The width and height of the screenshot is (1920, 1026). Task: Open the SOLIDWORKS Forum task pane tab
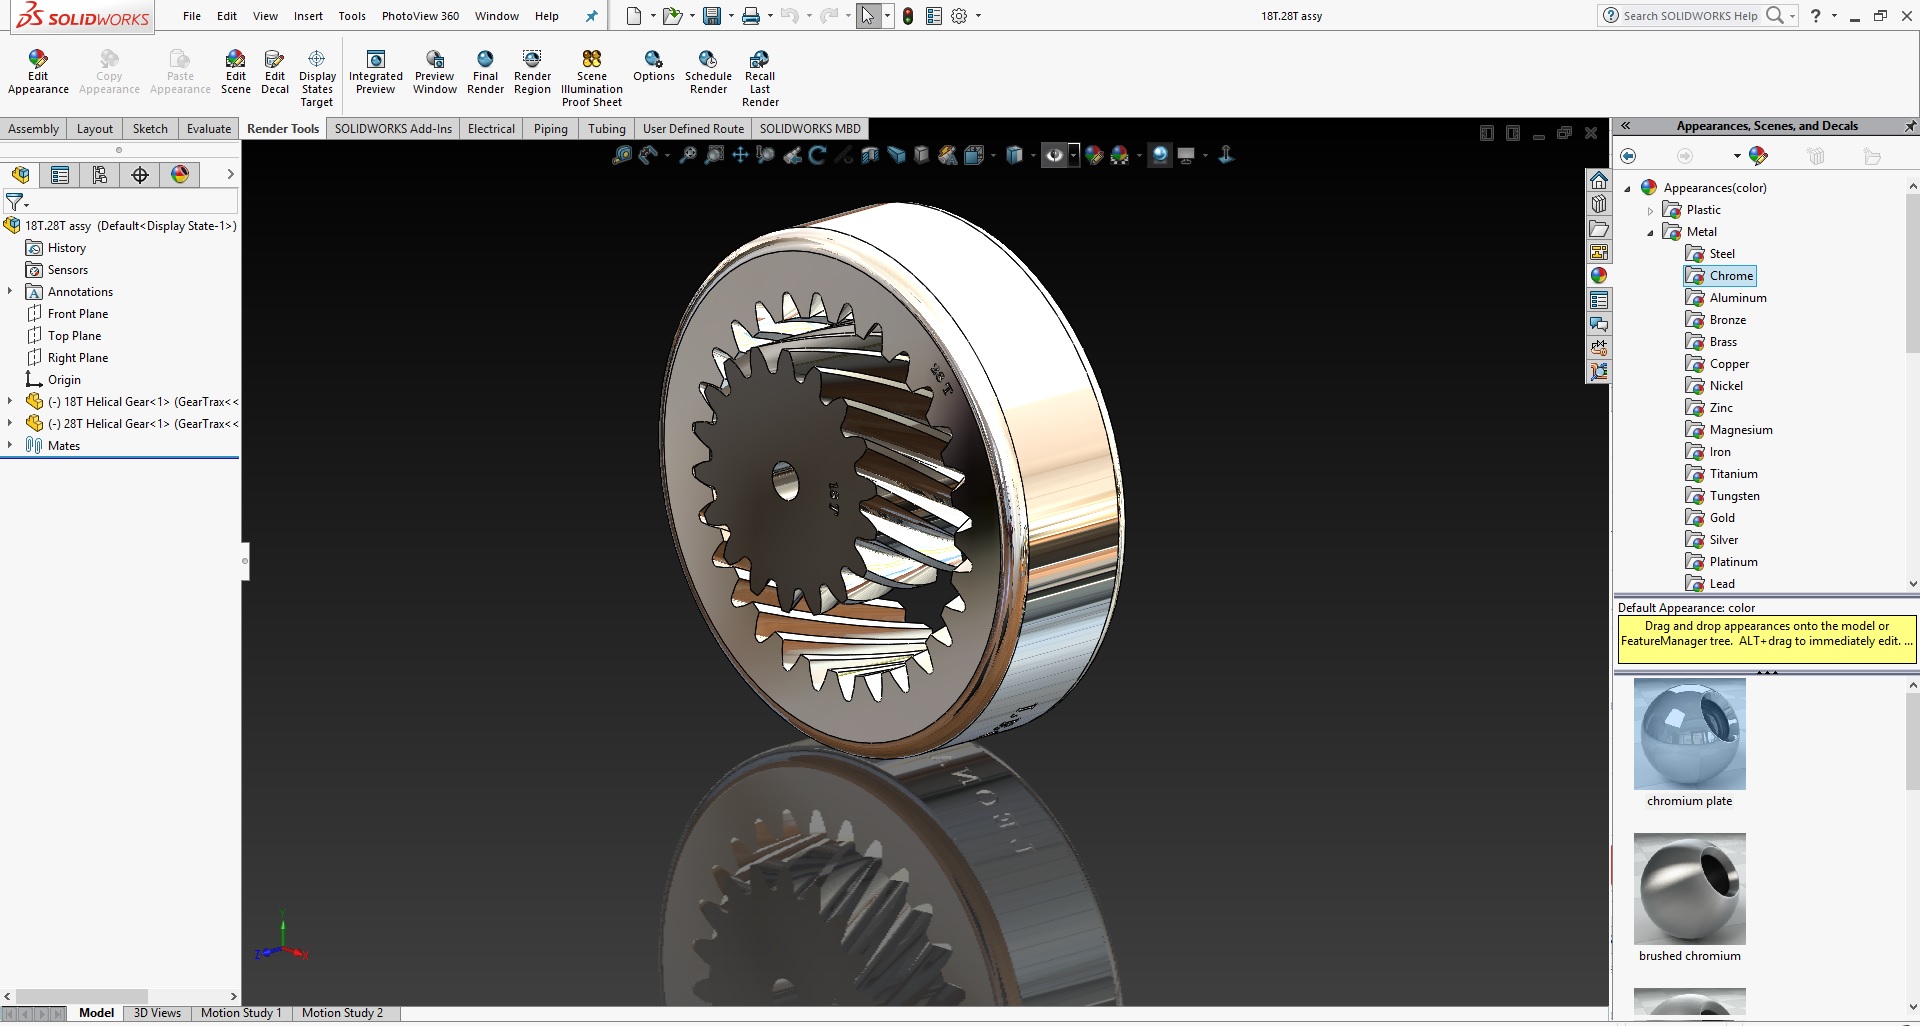pyautogui.click(x=1599, y=324)
